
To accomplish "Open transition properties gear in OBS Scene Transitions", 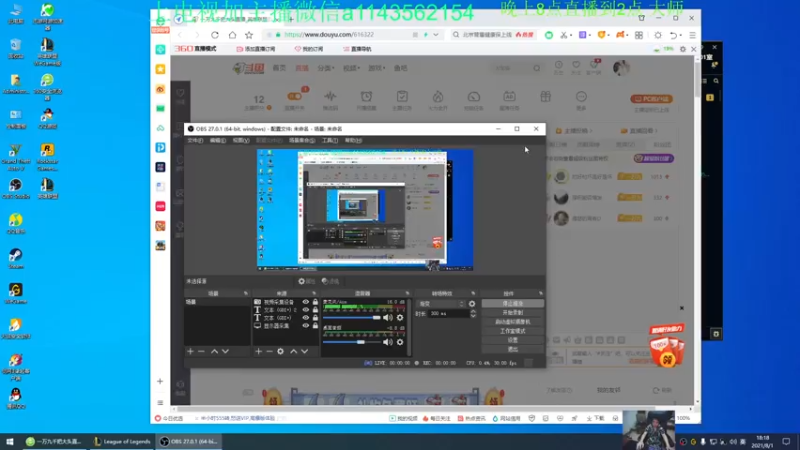I will point(472,304).
